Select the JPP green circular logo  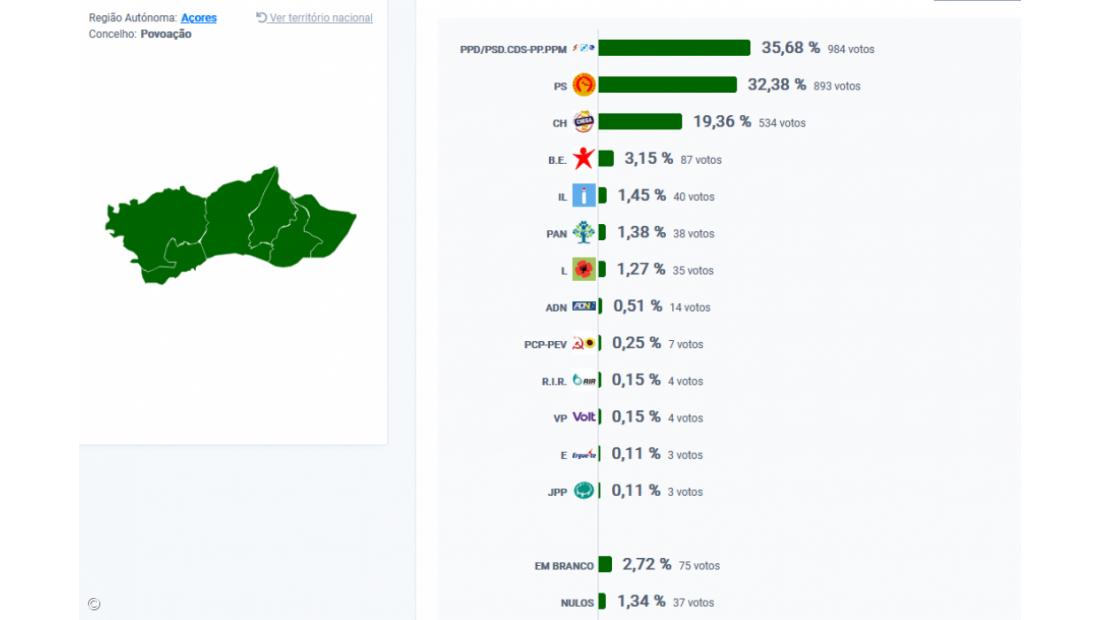click(x=582, y=491)
